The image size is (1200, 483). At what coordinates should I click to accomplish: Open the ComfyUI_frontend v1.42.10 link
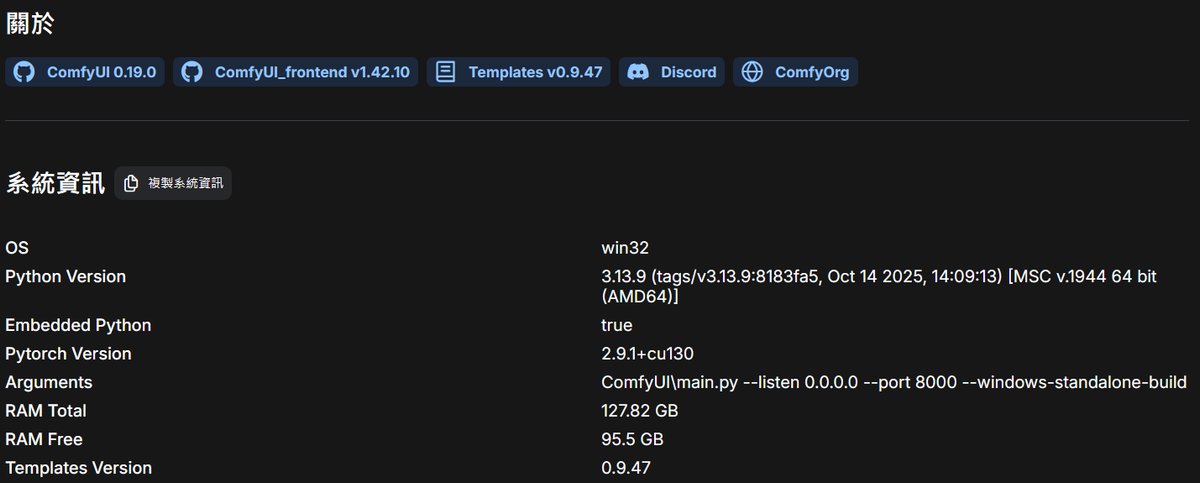pos(311,72)
